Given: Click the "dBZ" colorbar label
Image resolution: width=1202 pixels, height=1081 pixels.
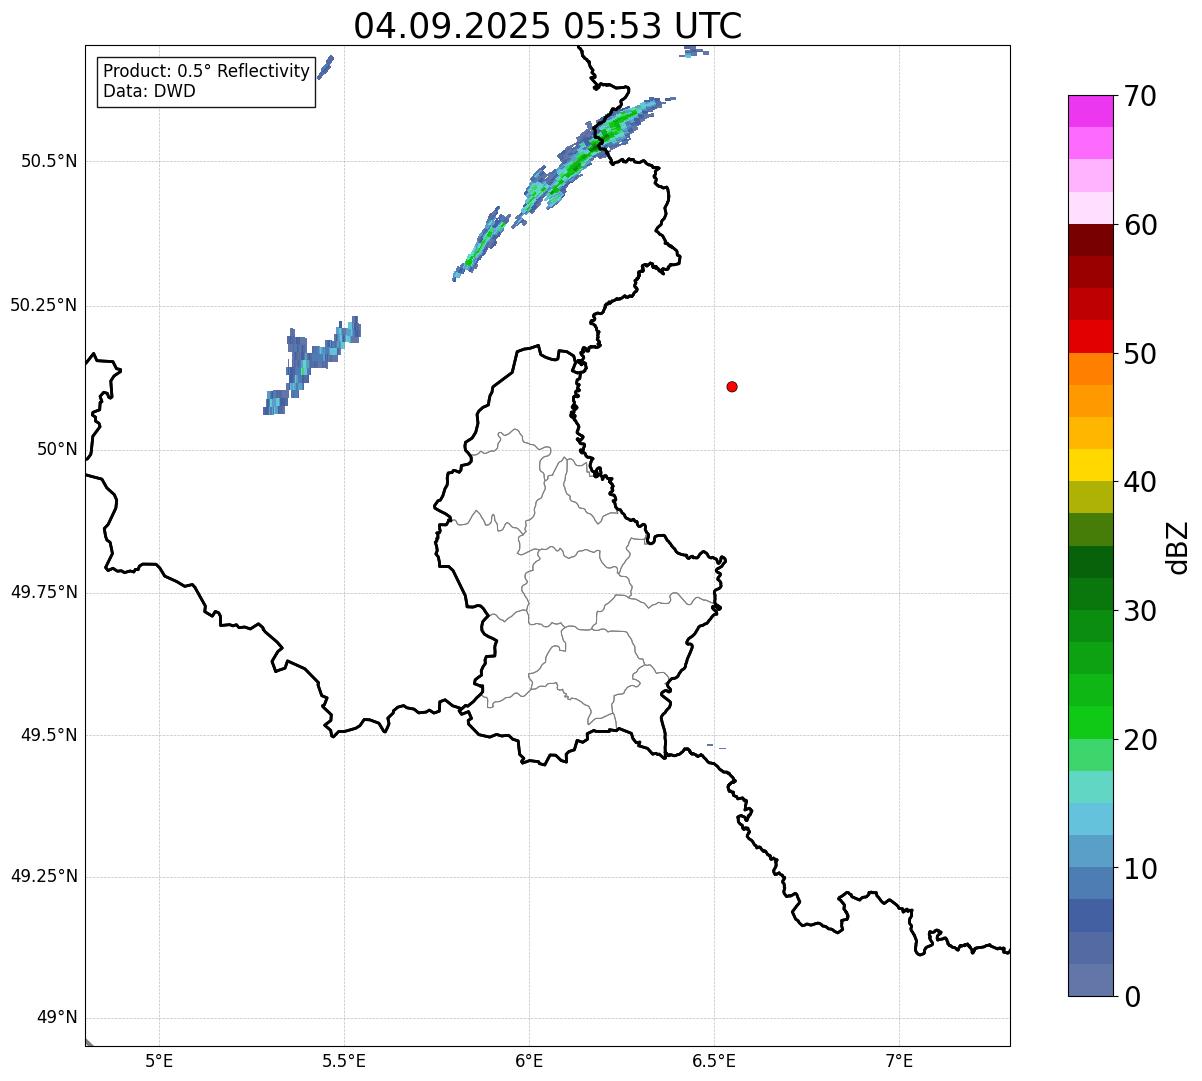Looking at the screenshot, I should point(1178,547).
